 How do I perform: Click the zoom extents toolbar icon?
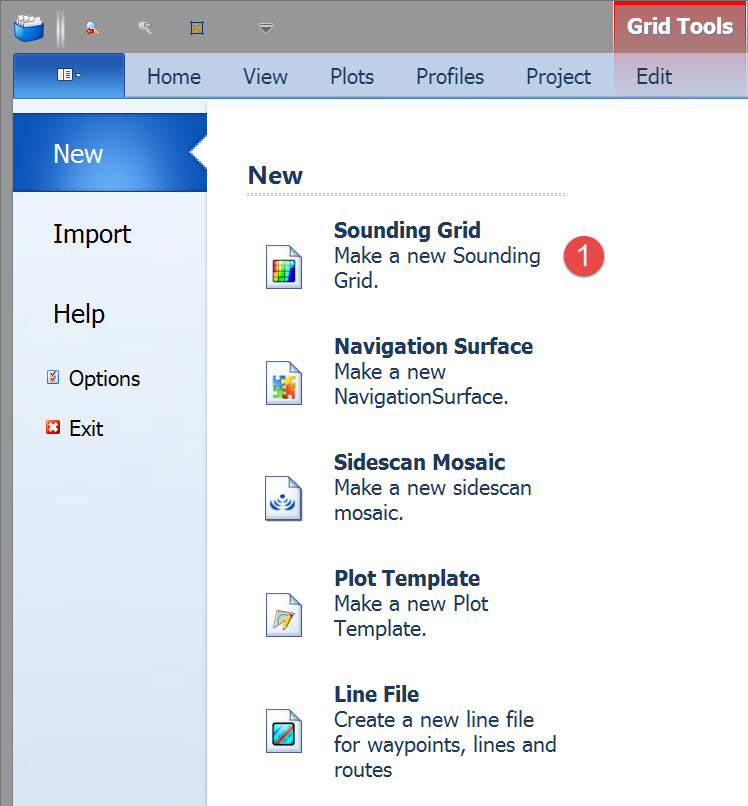tap(197, 28)
